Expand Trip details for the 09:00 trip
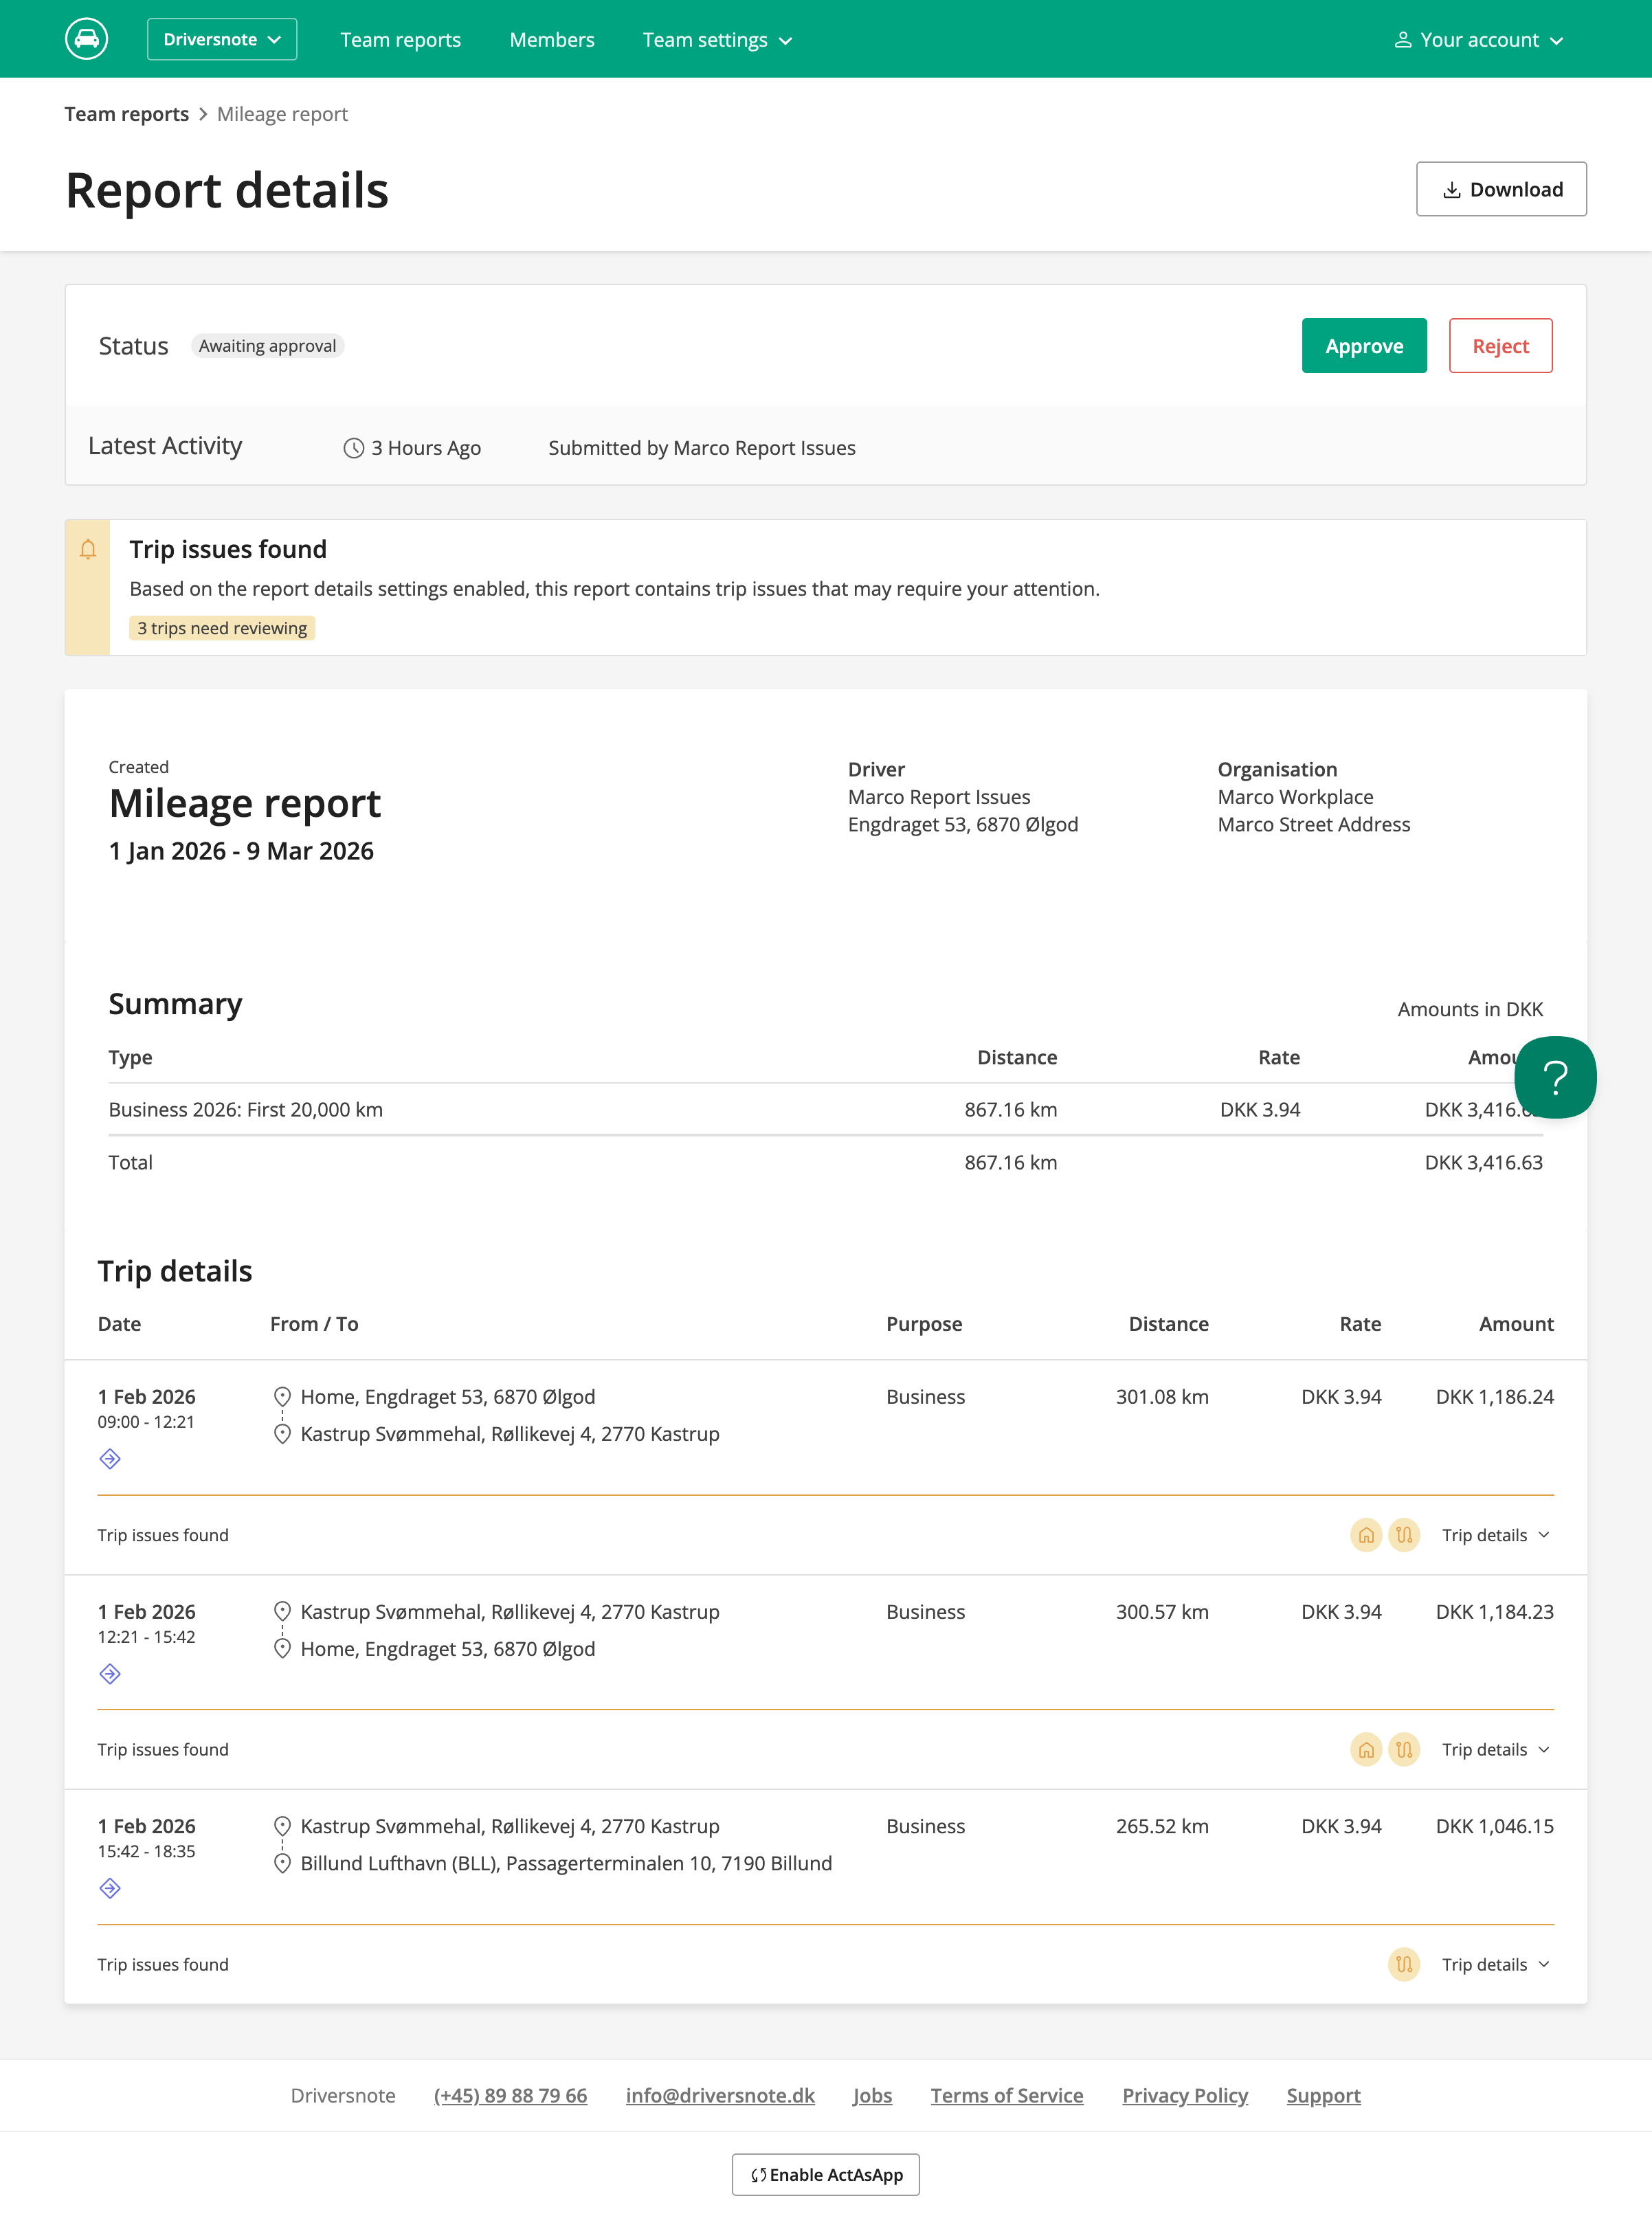The width and height of the screenshot is (1652, 2218). pyautogui.click(x=1495, y=1535)
